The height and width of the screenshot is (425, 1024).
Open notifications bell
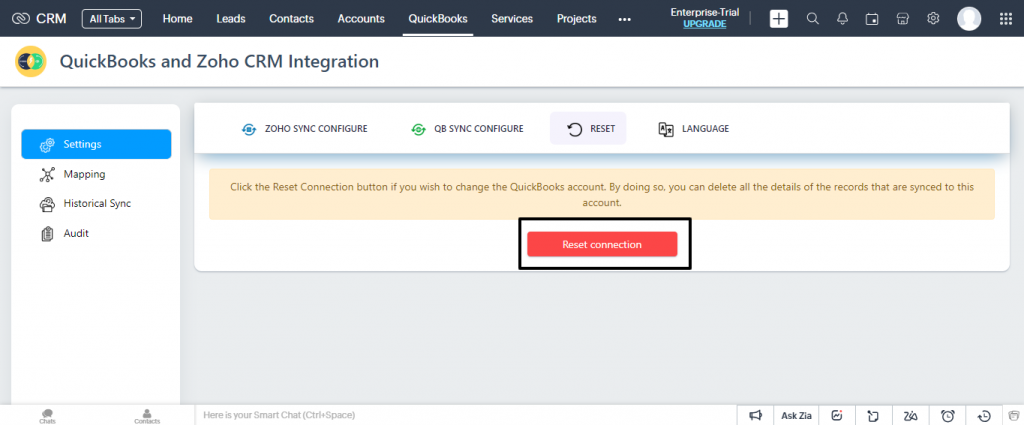coord(842,18)
